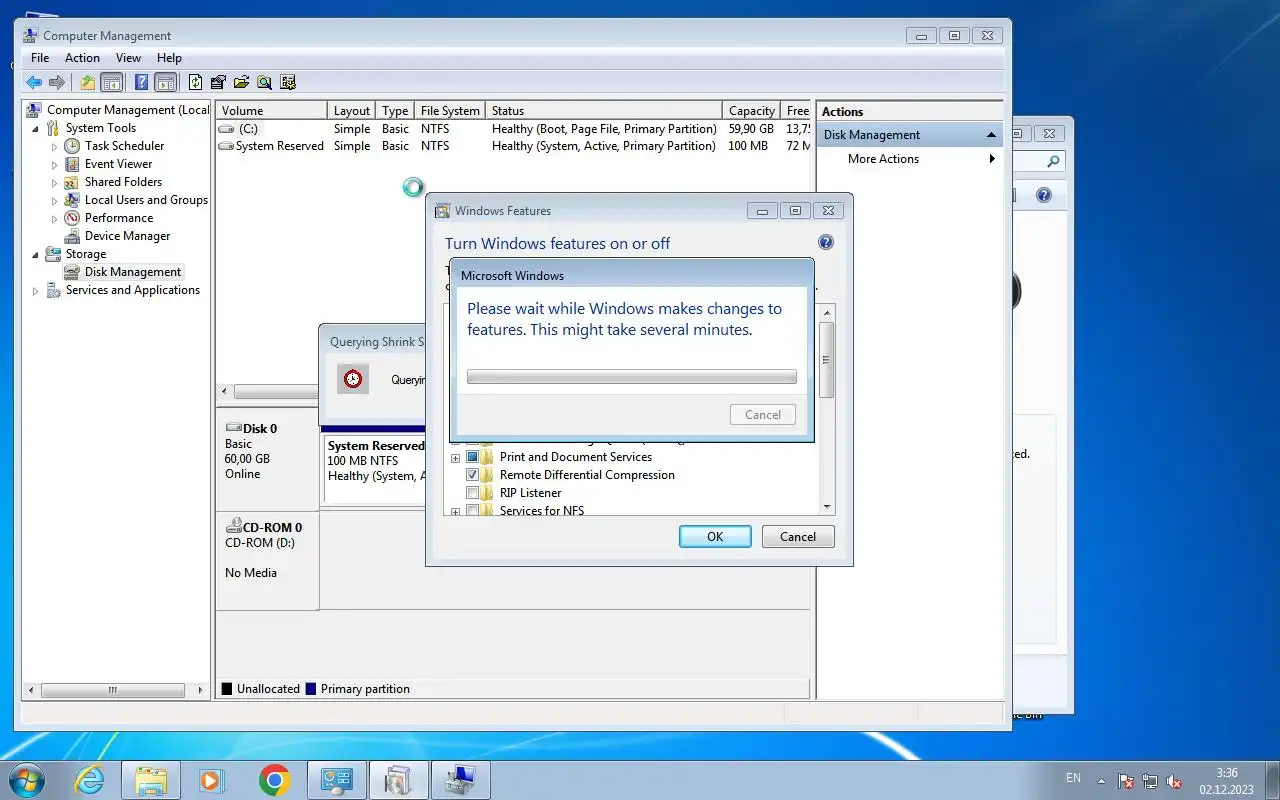Click the Local Users and Groups icon

coord(72,200)
